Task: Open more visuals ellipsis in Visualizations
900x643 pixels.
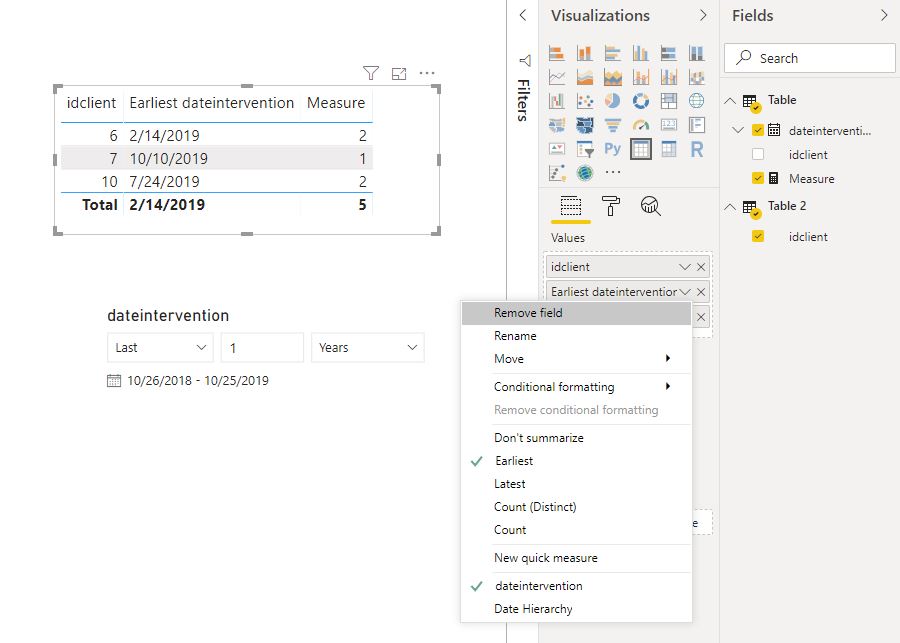Action: 613,172
